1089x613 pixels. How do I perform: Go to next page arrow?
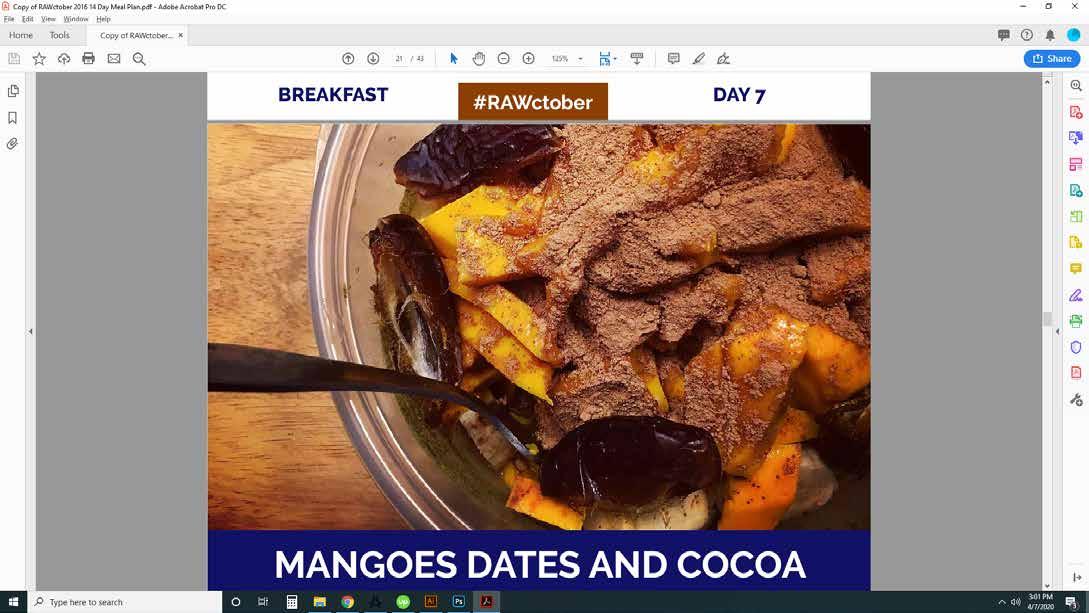click(373, 59)
